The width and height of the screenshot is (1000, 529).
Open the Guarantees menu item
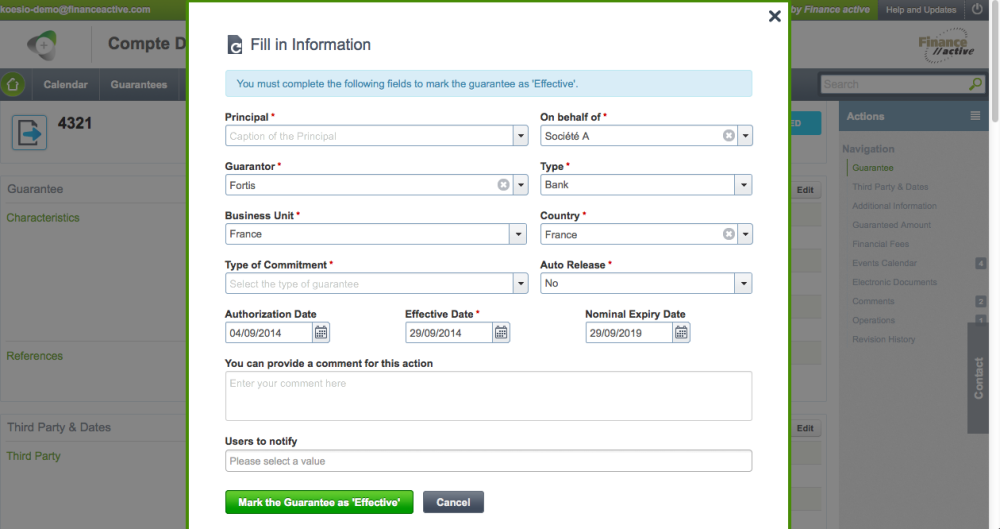point(138,84)
